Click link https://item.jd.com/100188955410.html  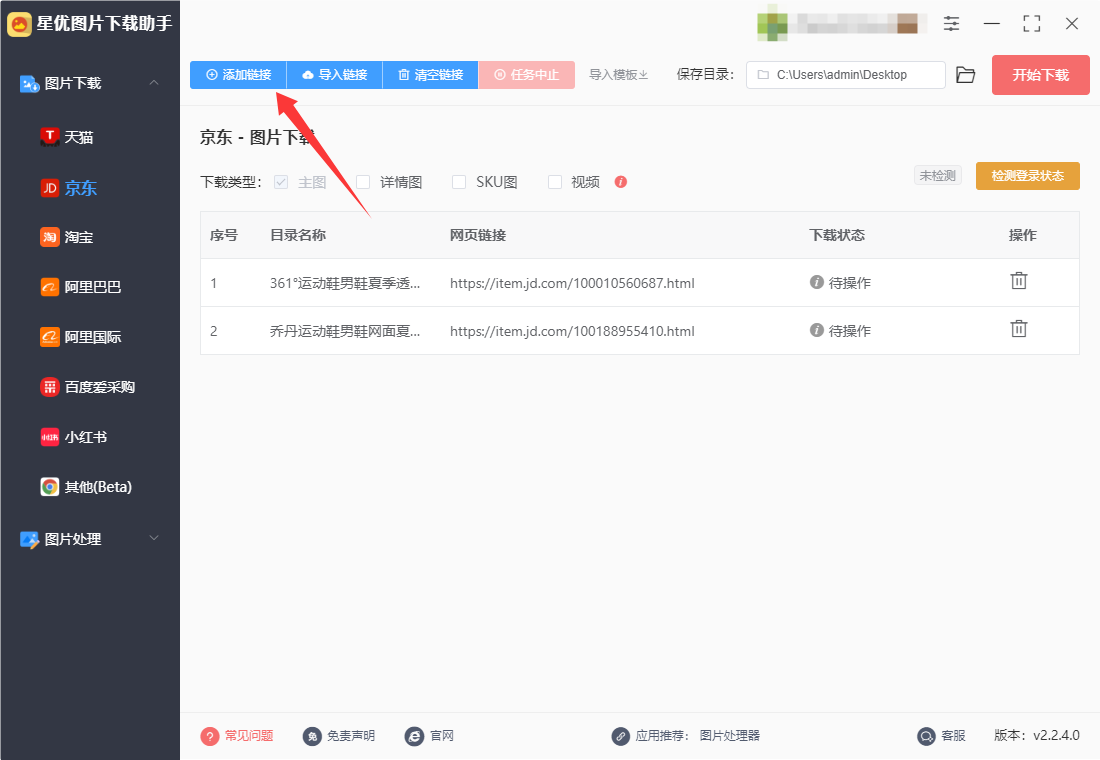point(572,331)
